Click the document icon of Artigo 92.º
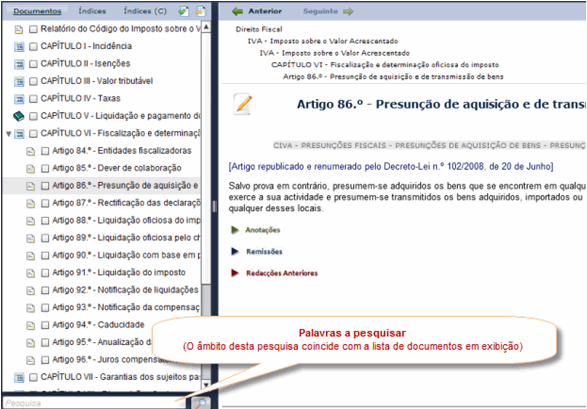 tap(30, 290)
